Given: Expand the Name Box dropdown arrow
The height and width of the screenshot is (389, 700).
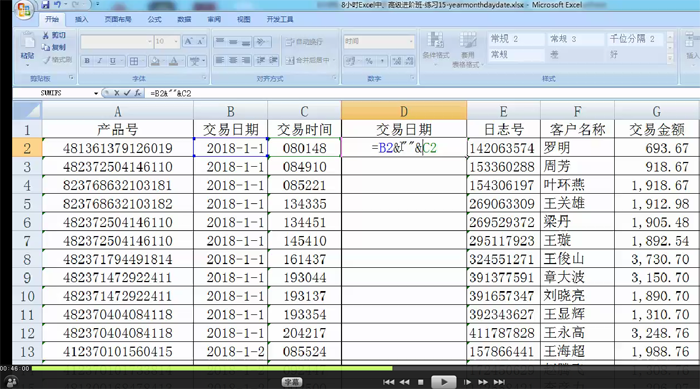Looking at the screenshot, I should 96,93.
